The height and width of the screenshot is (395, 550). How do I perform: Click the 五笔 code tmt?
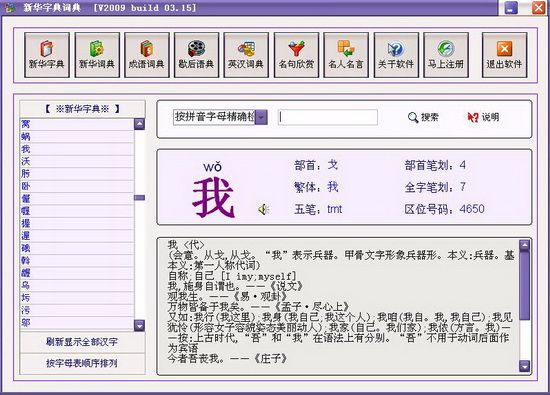pos(335,209)
